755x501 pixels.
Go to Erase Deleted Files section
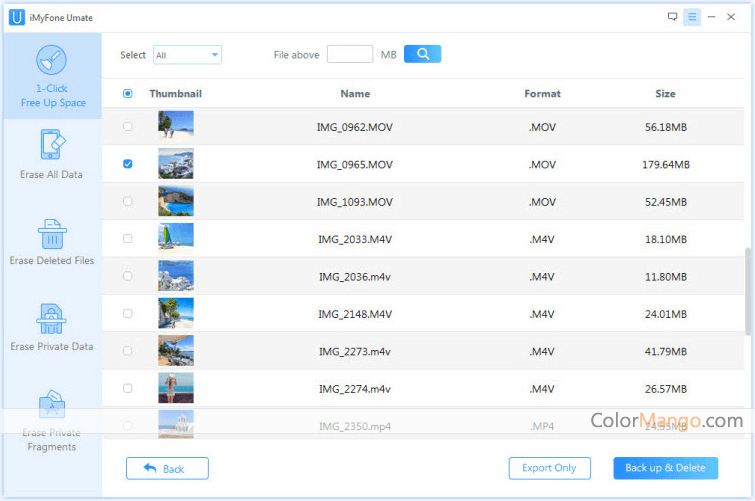[x=51, y=241]
